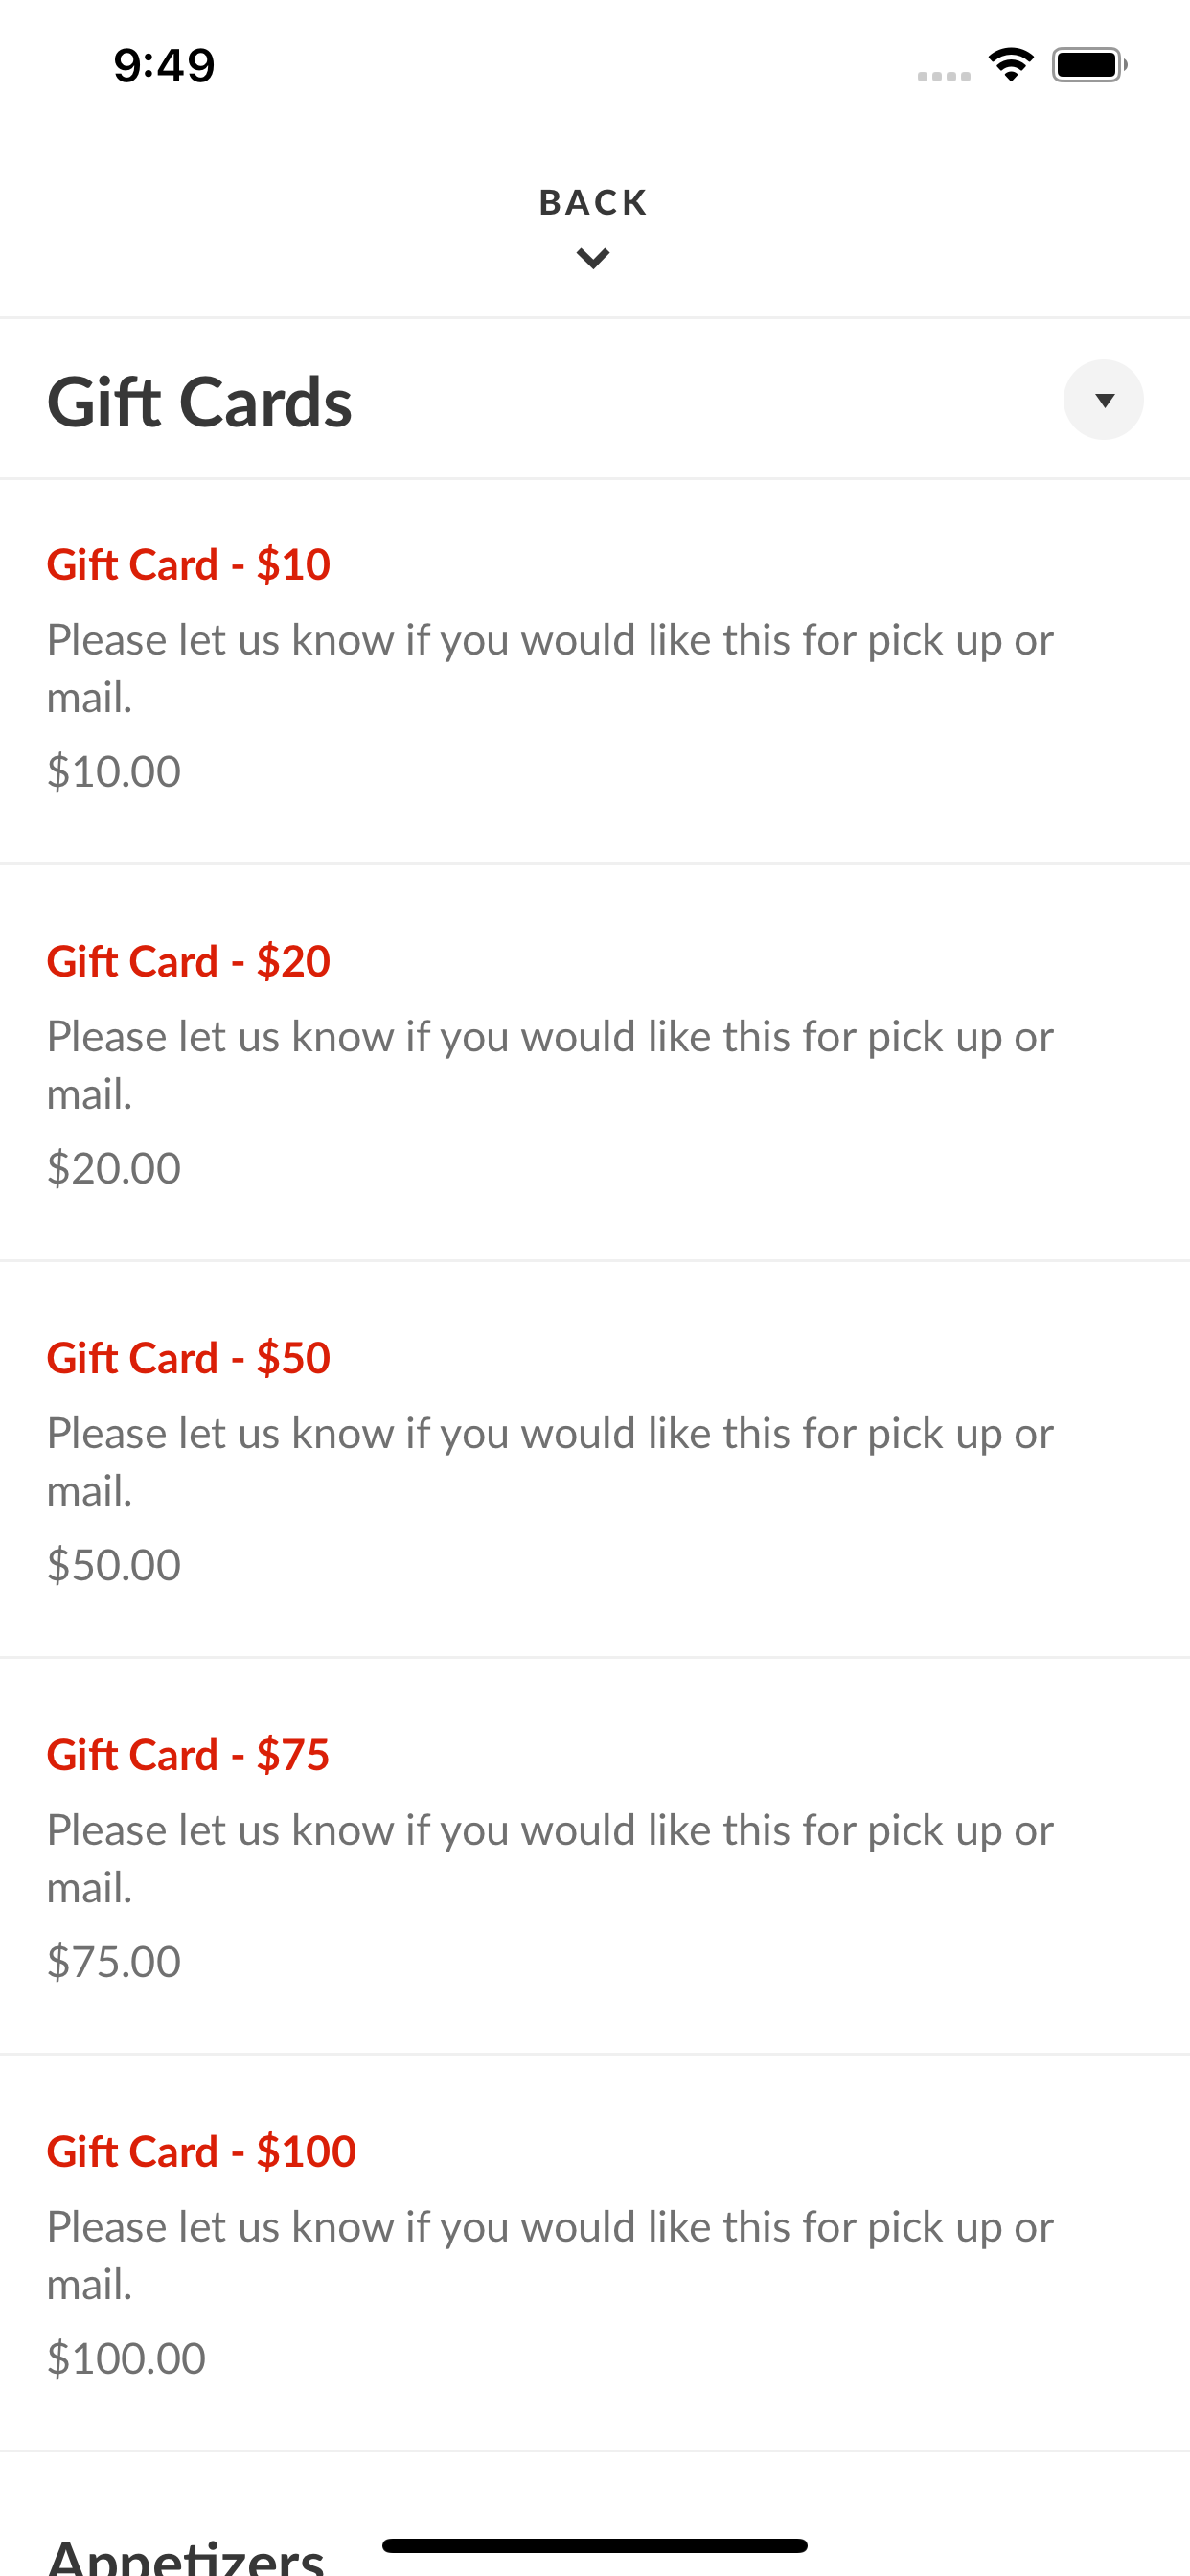
Task: Tap the $75.00 price text
Action: click(x=114, y=1962)
